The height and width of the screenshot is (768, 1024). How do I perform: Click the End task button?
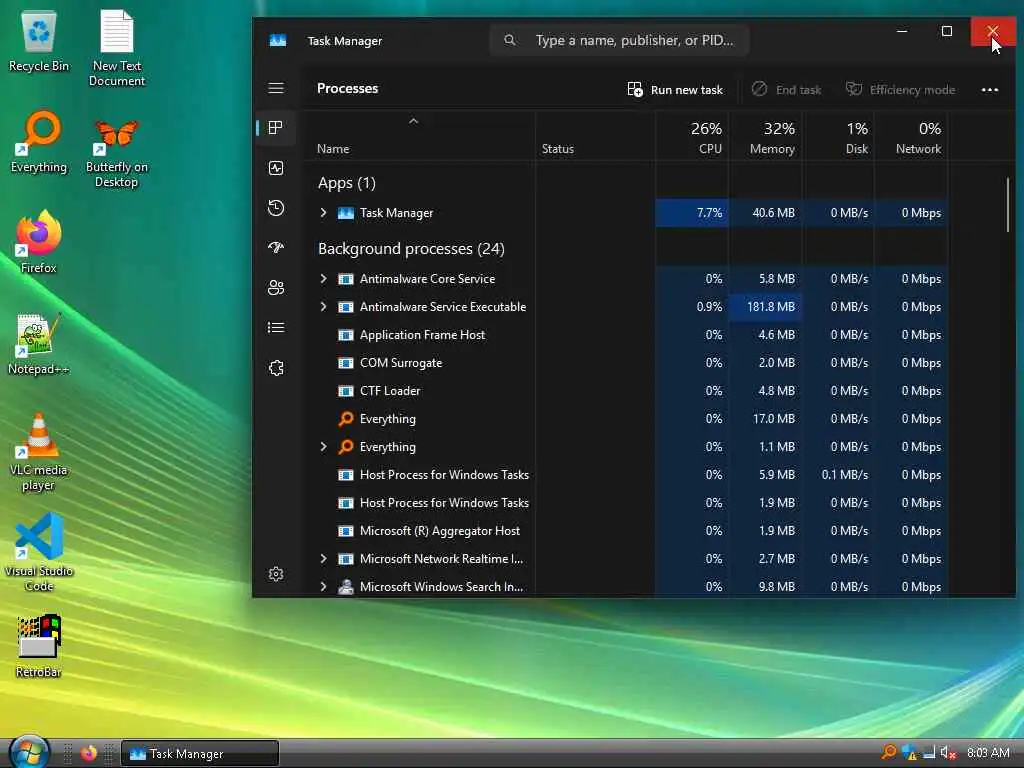click(786, 89)
